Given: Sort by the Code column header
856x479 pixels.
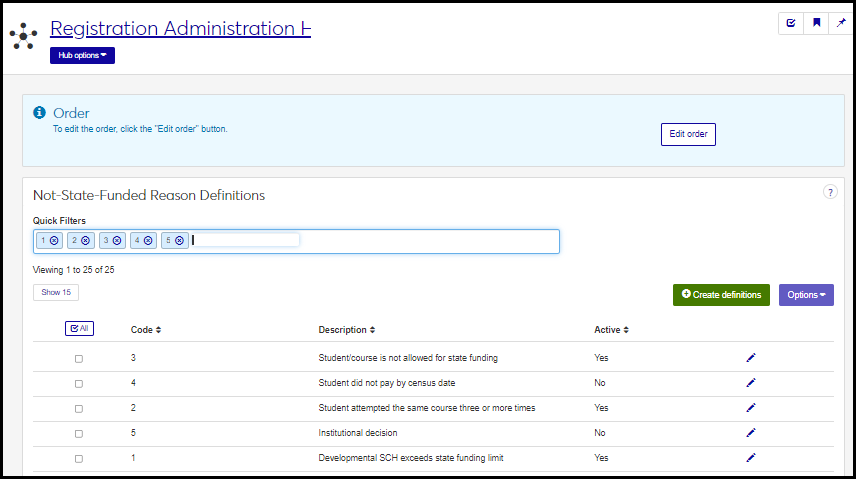Looking at the screenshot, I should tap(146, 330).
